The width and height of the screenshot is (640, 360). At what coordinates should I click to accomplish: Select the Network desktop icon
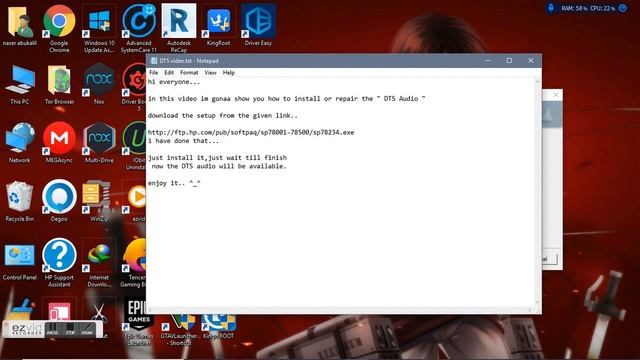click(19, 143)
